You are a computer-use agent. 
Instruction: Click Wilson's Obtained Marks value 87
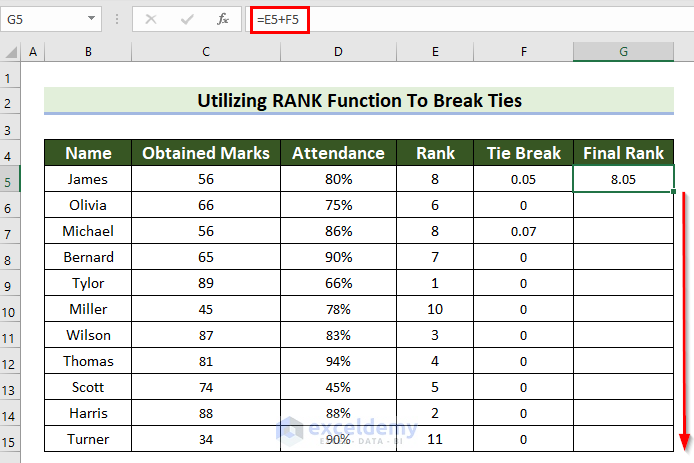(206, 335)
